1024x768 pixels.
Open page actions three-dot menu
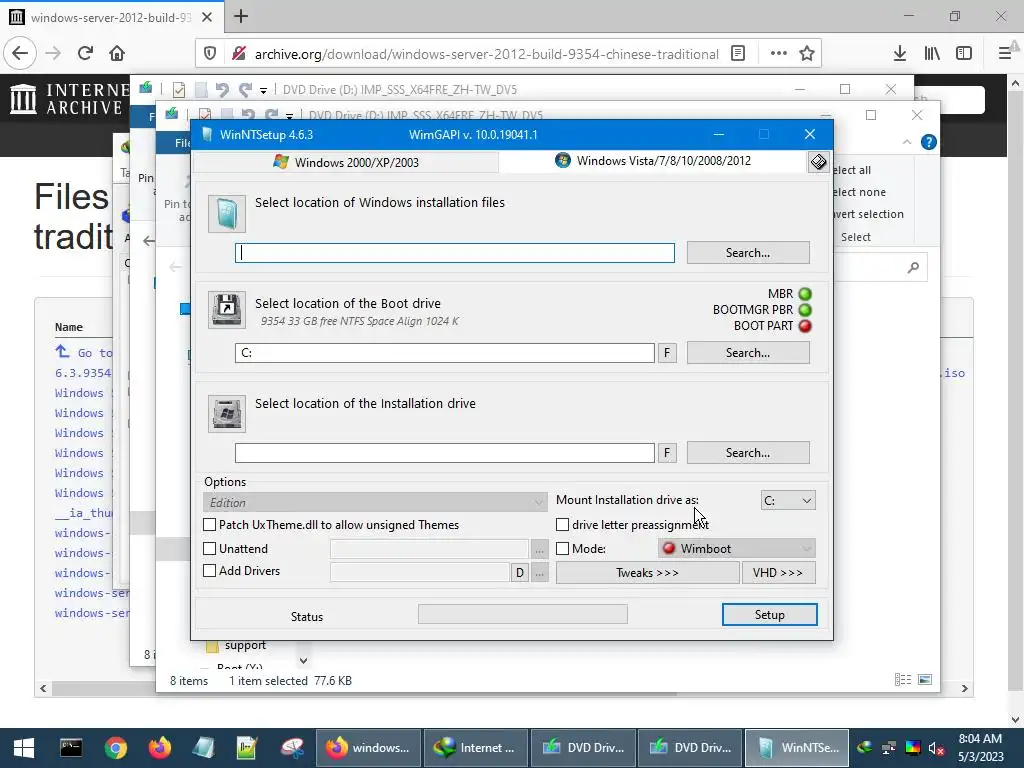[778, 54]
